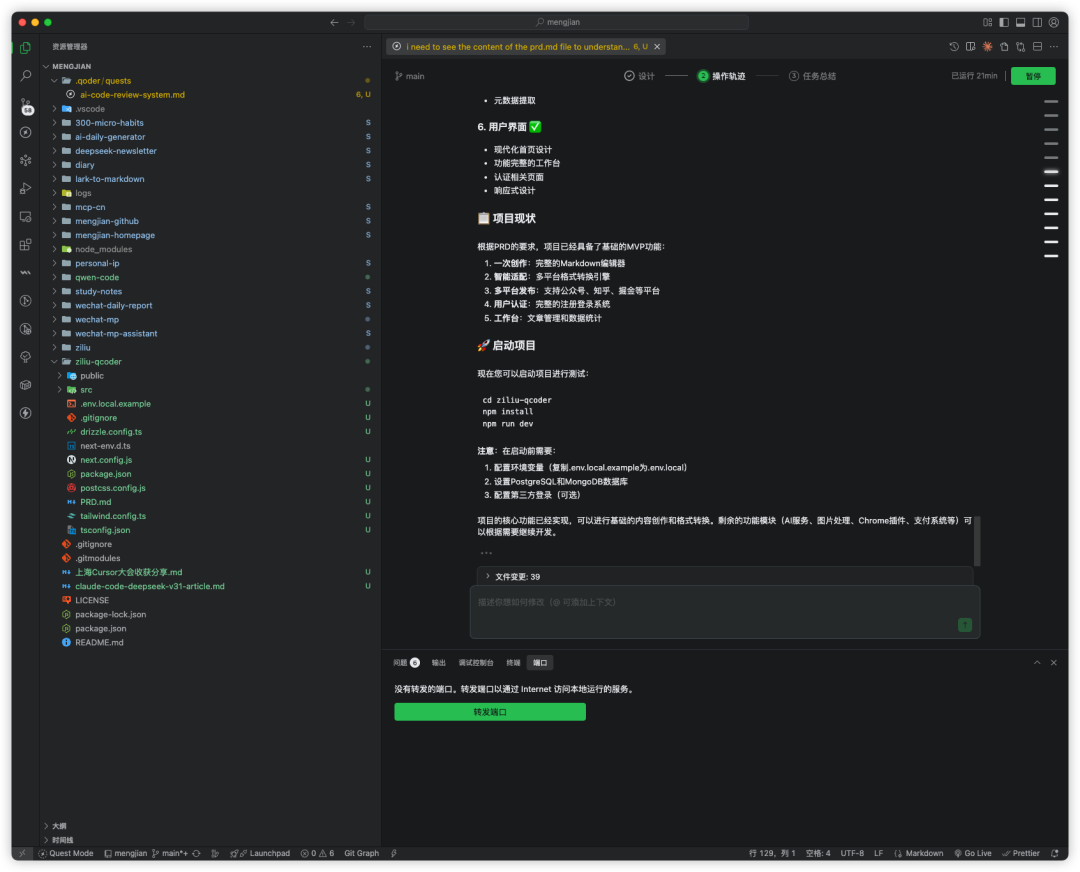Toggle the bottom panel layout button

(x=1019, y=22)
